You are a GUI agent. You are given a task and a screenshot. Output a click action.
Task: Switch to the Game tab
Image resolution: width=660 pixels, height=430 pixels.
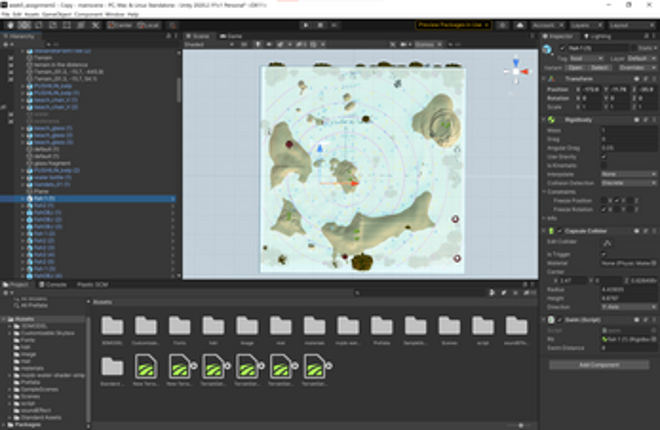click(231, 36)
